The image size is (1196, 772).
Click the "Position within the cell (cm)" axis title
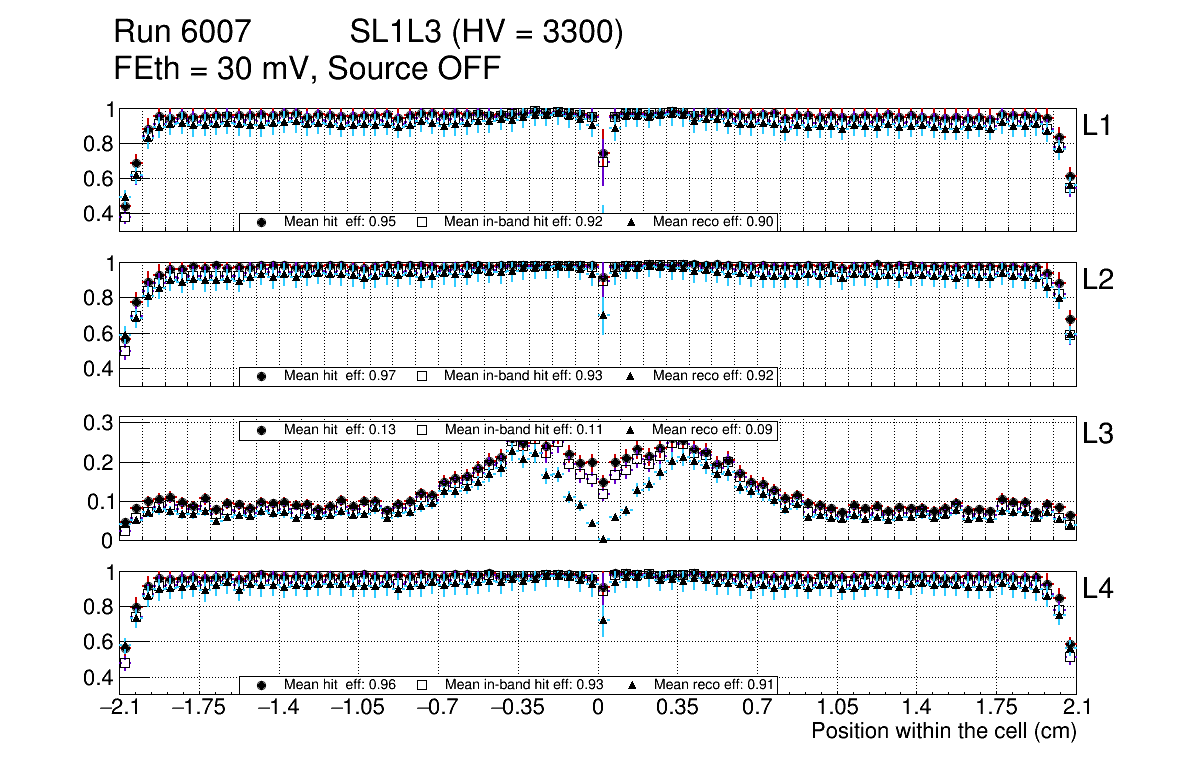943,731
